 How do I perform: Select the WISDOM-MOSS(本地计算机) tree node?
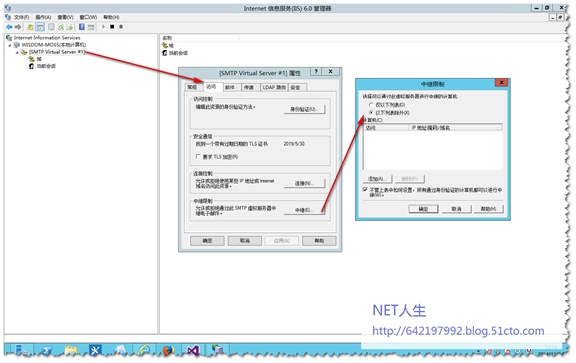(x=53, y=45)
